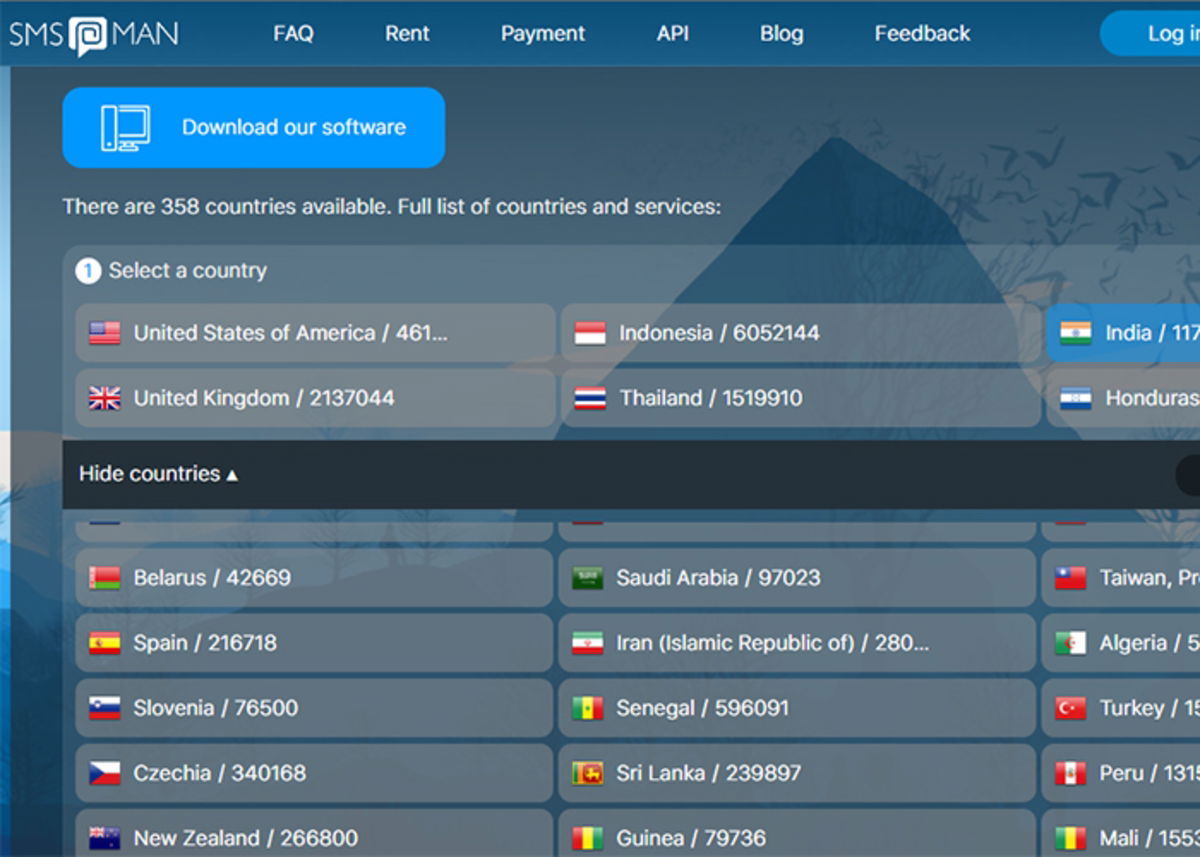This screenshot has width=1200, height=857.
Task: Open the Rent page
Action: (x=407, y=33)
